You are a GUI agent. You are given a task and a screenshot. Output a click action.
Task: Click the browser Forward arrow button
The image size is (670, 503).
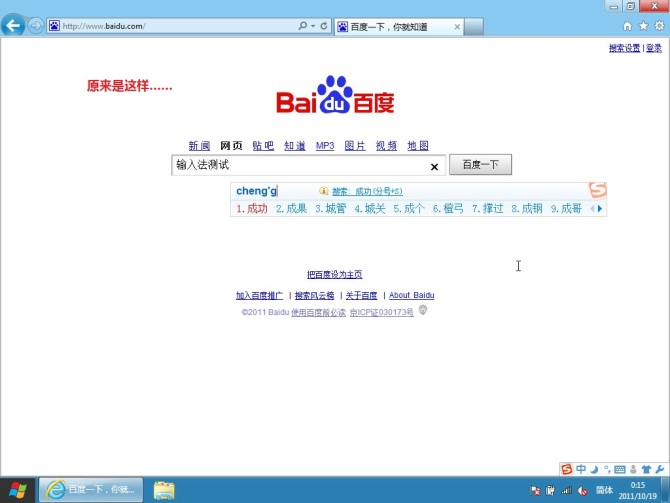(x=36, y=26)
